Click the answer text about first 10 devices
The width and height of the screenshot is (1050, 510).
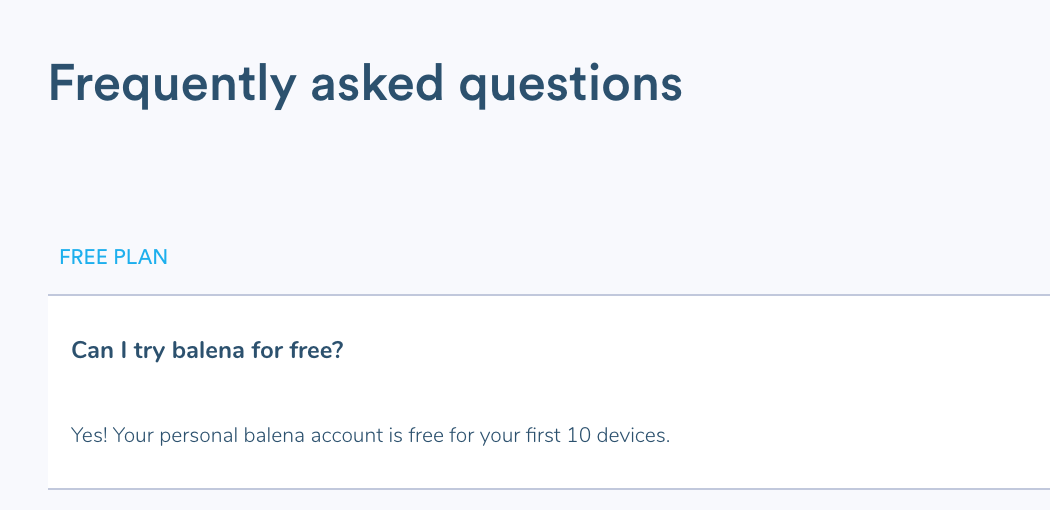click(370, 436)
